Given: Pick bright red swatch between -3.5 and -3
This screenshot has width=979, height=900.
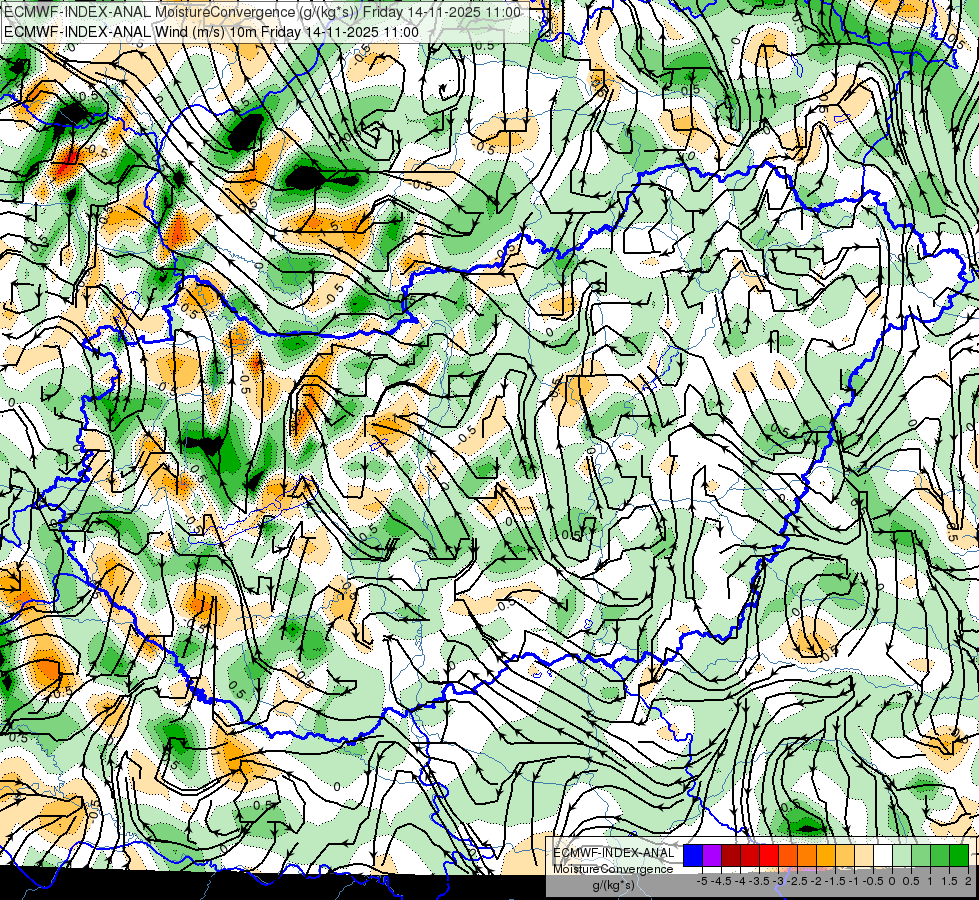Looking at the screenshot, I should pos(769,855).
